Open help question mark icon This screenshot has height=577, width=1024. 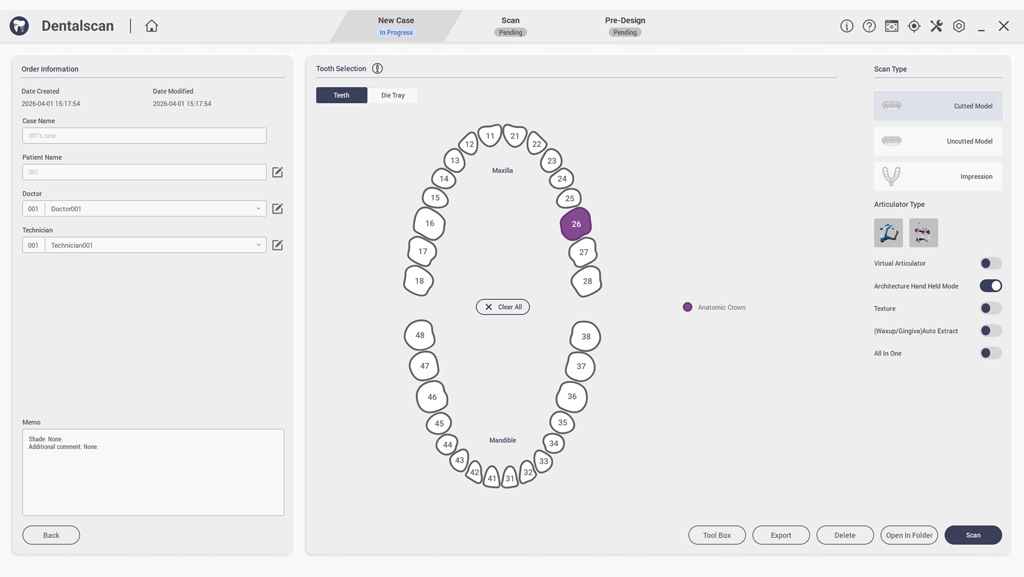[x=869, y=26]
